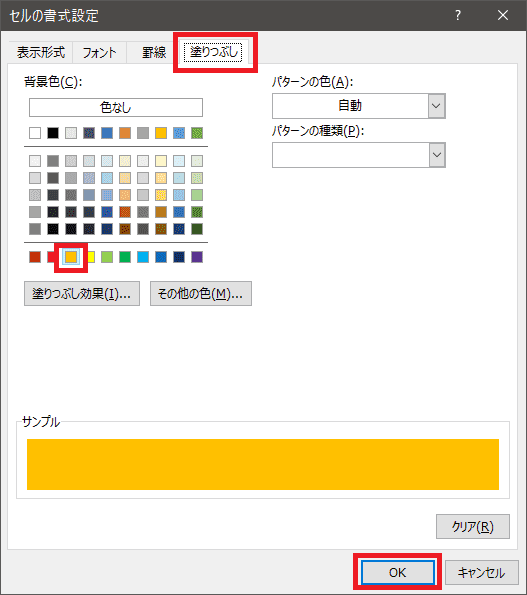
Task: Choose the darkest green theme shade swatch
Action: (x=197, y=229)
